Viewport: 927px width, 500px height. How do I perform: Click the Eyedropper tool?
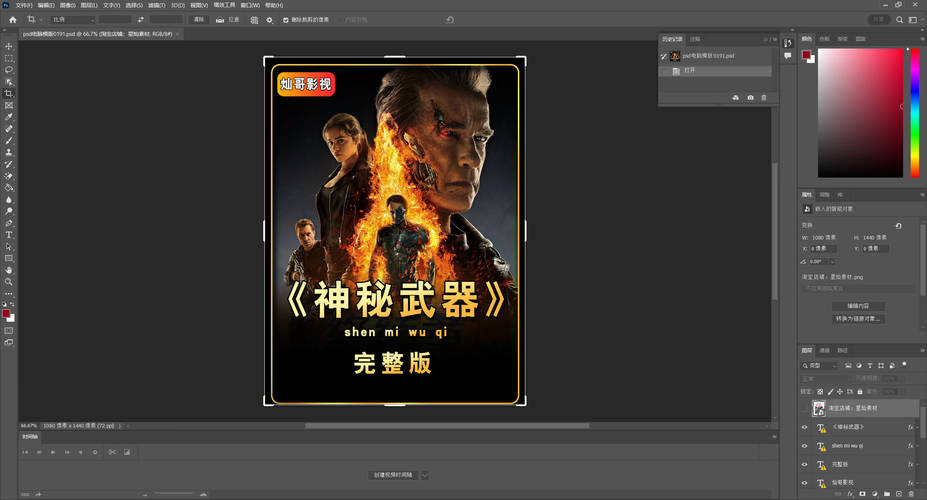(9, 117)
